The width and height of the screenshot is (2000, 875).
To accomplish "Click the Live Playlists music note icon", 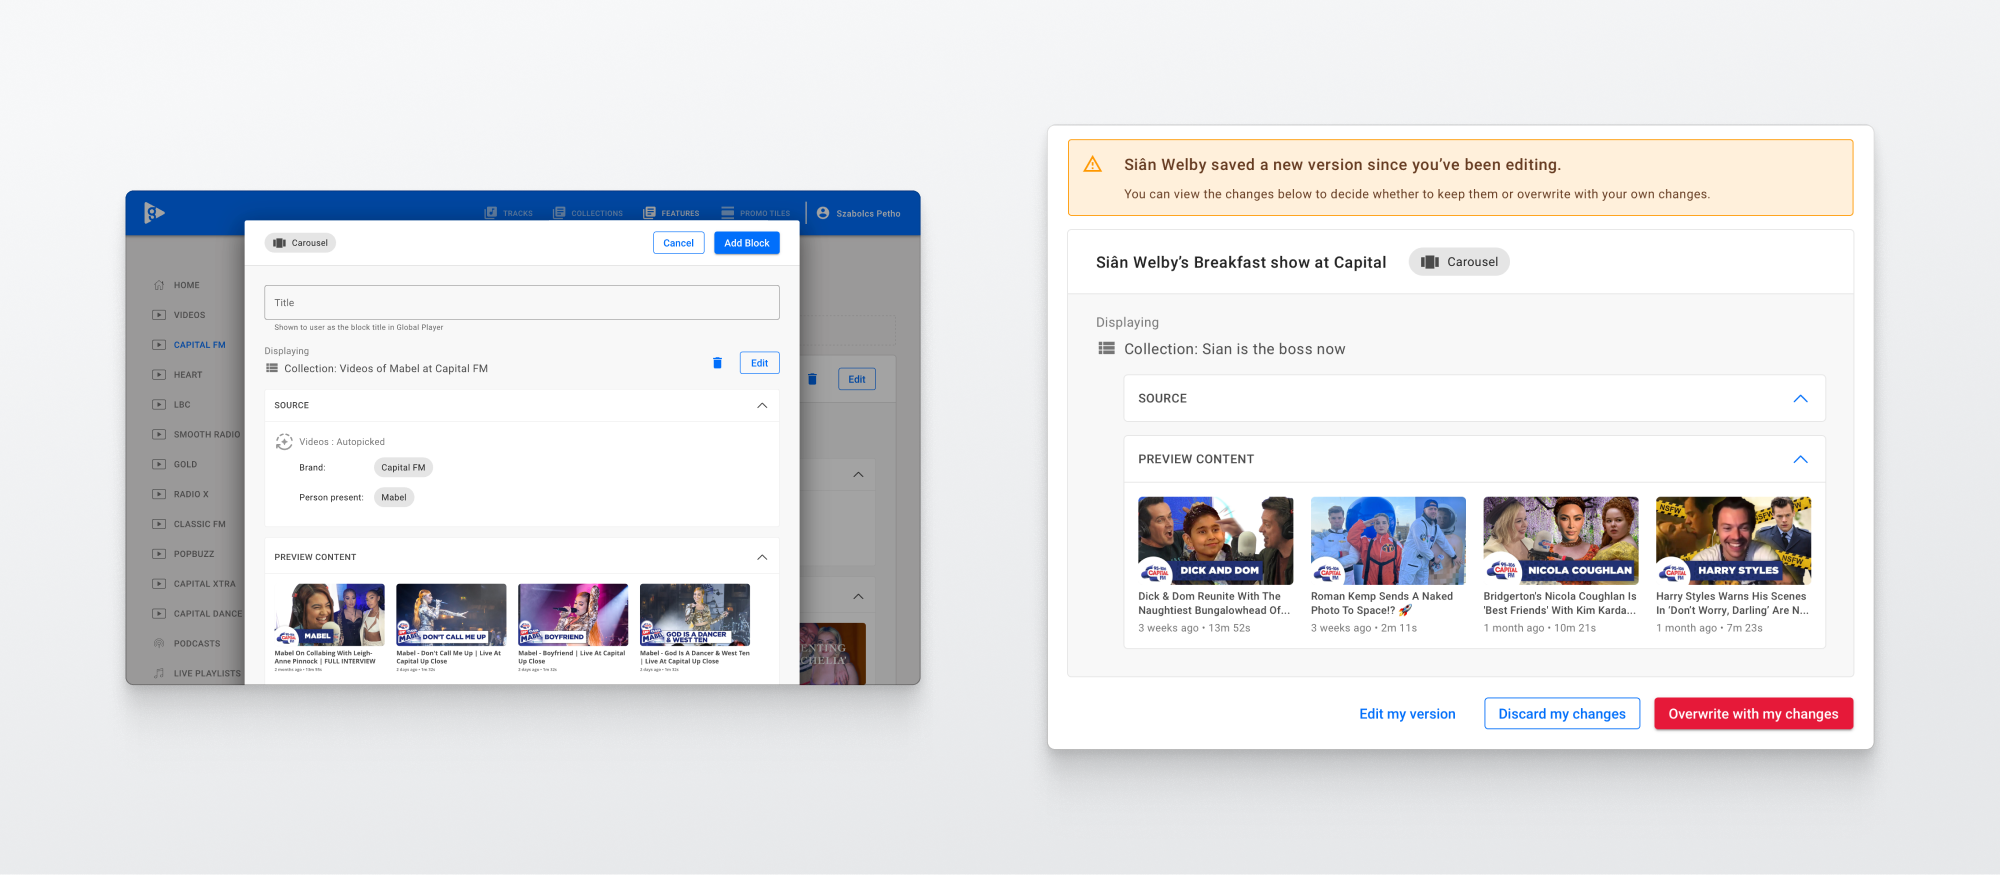I will (159, 673).
